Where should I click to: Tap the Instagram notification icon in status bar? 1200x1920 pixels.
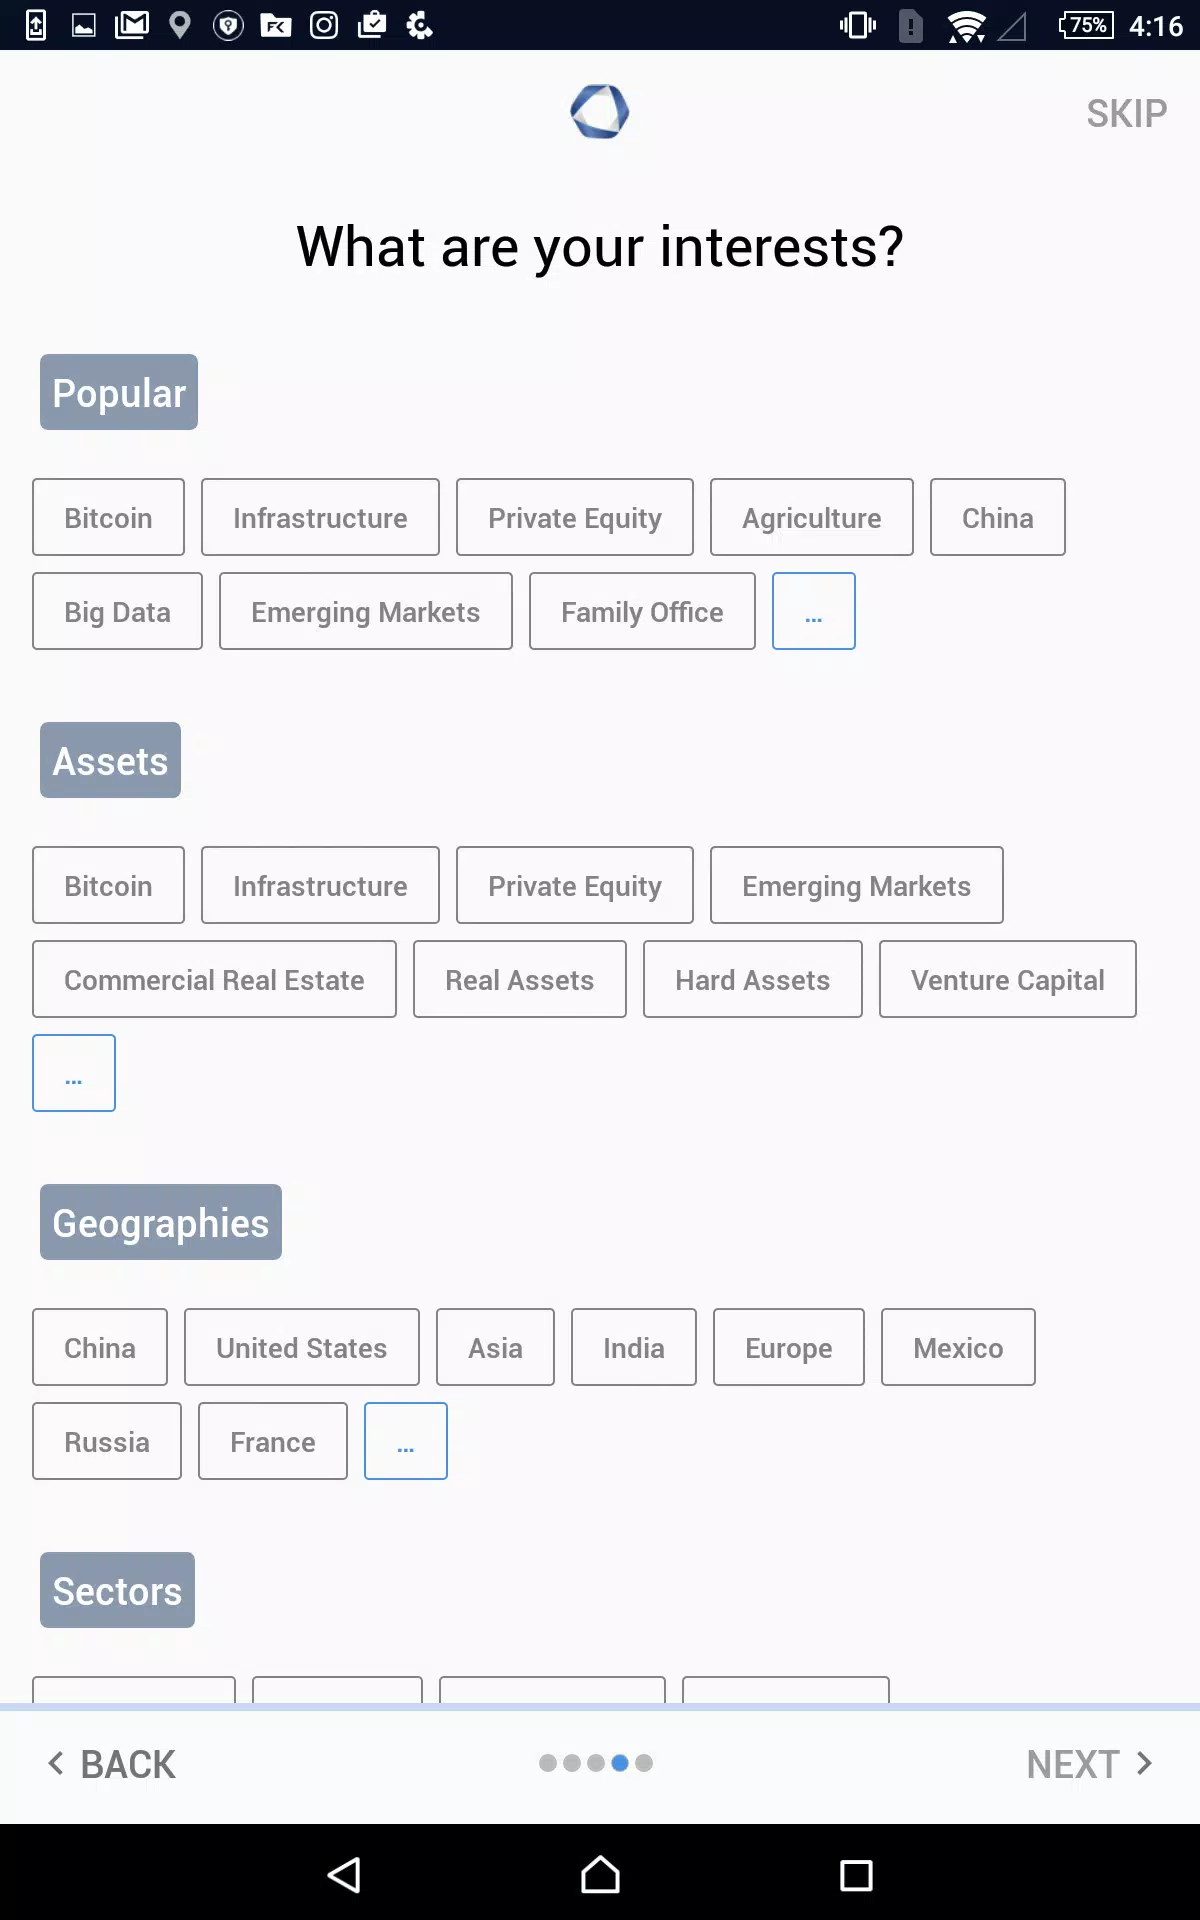pyautogui.click(x=324, y=25)
